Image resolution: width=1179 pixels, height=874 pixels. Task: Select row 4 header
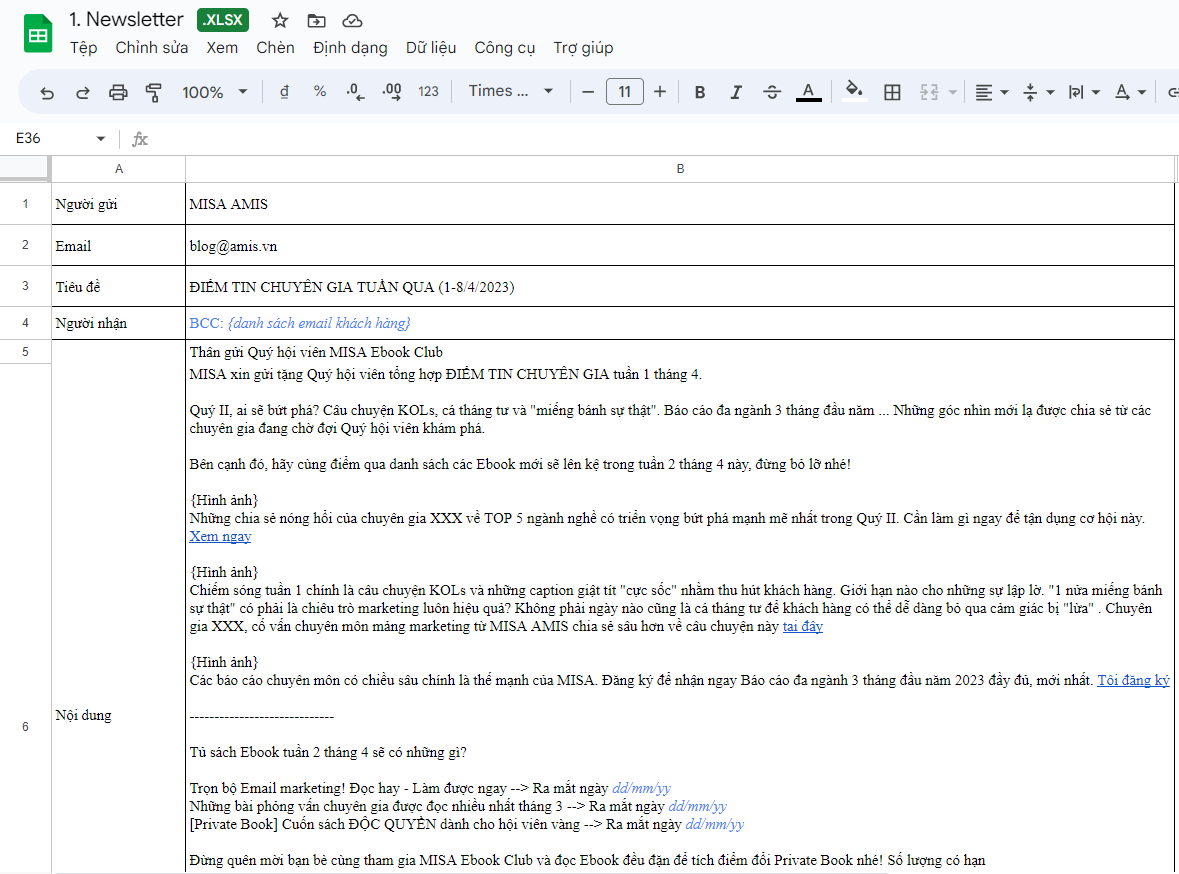[x=26, y=323]
